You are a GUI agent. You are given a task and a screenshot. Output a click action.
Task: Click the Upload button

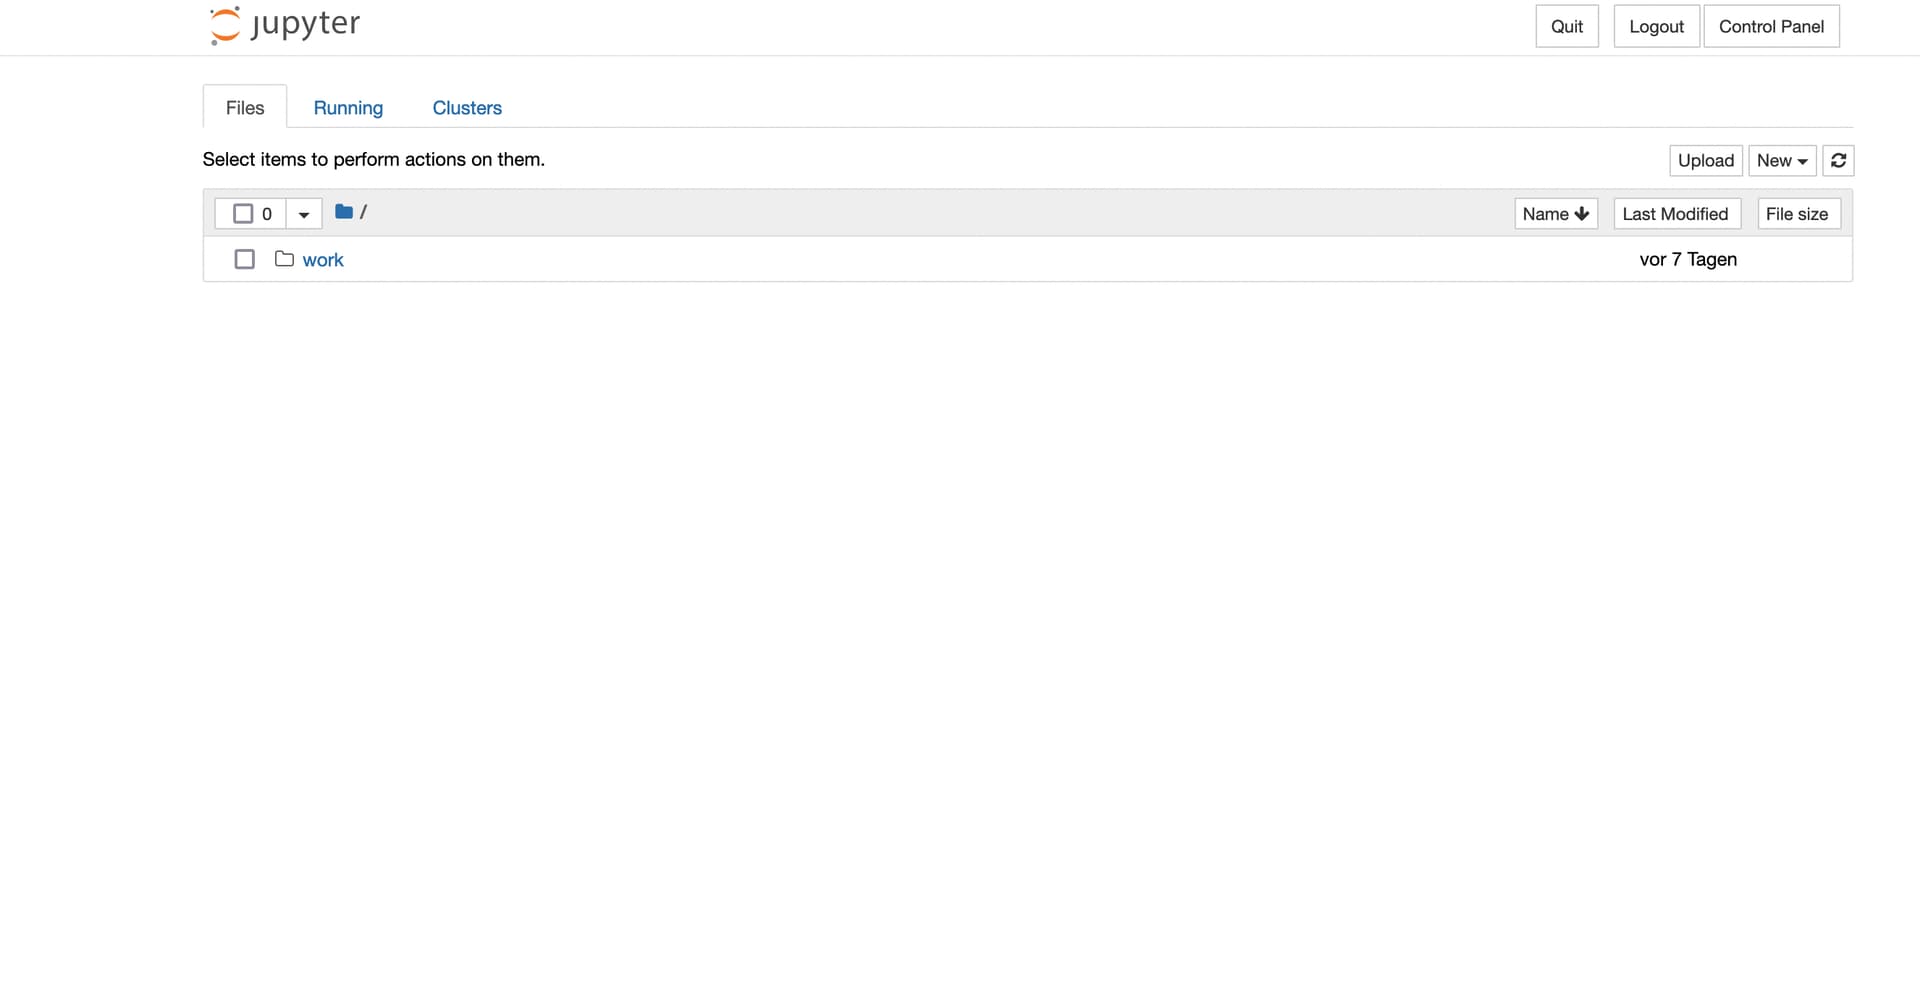1706,160
